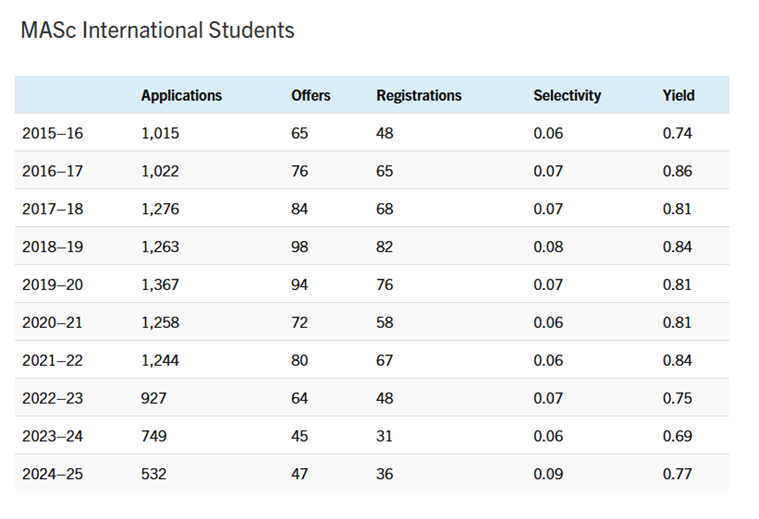Select the Offers column header
The width and height of the screenshot is (759, 519).
click(x=310, y=96)
